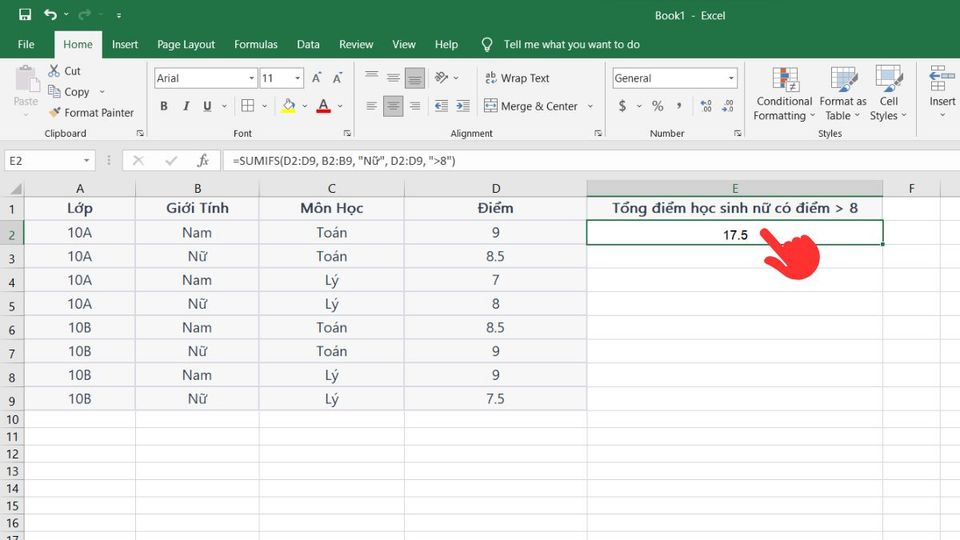Click the Comma Style icon
This screenshot has height=540, width=960.
click(679, 106)
